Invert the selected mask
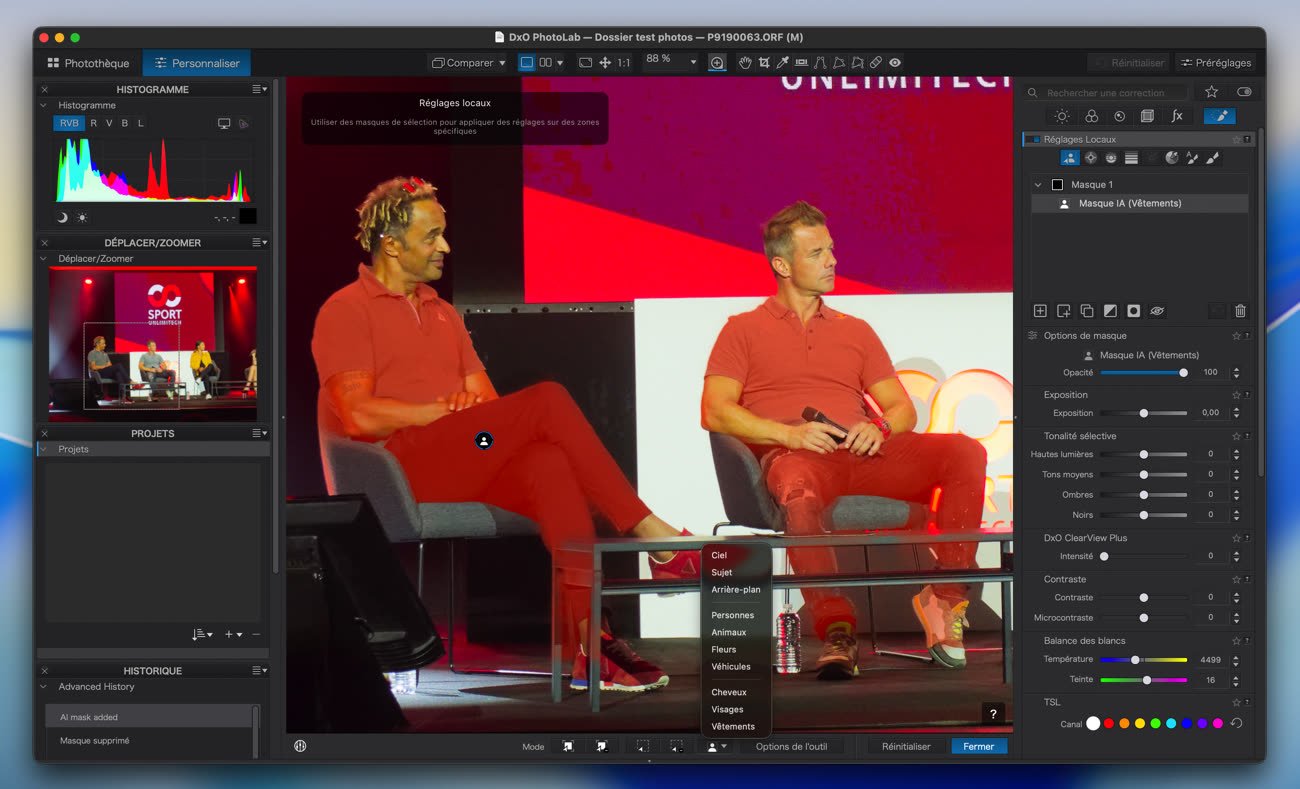Viewport: 1300px width, 789px height. [x=1110, y=311]
